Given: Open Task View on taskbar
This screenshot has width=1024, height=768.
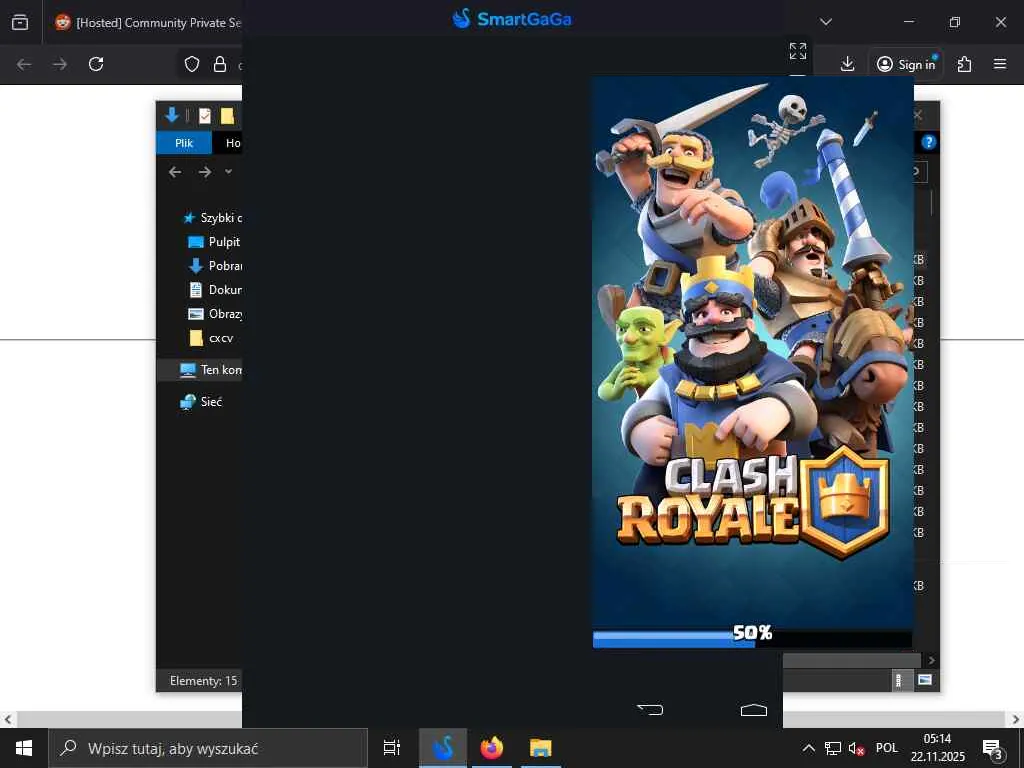Looking at the screenshot, I should coord(391,748).
